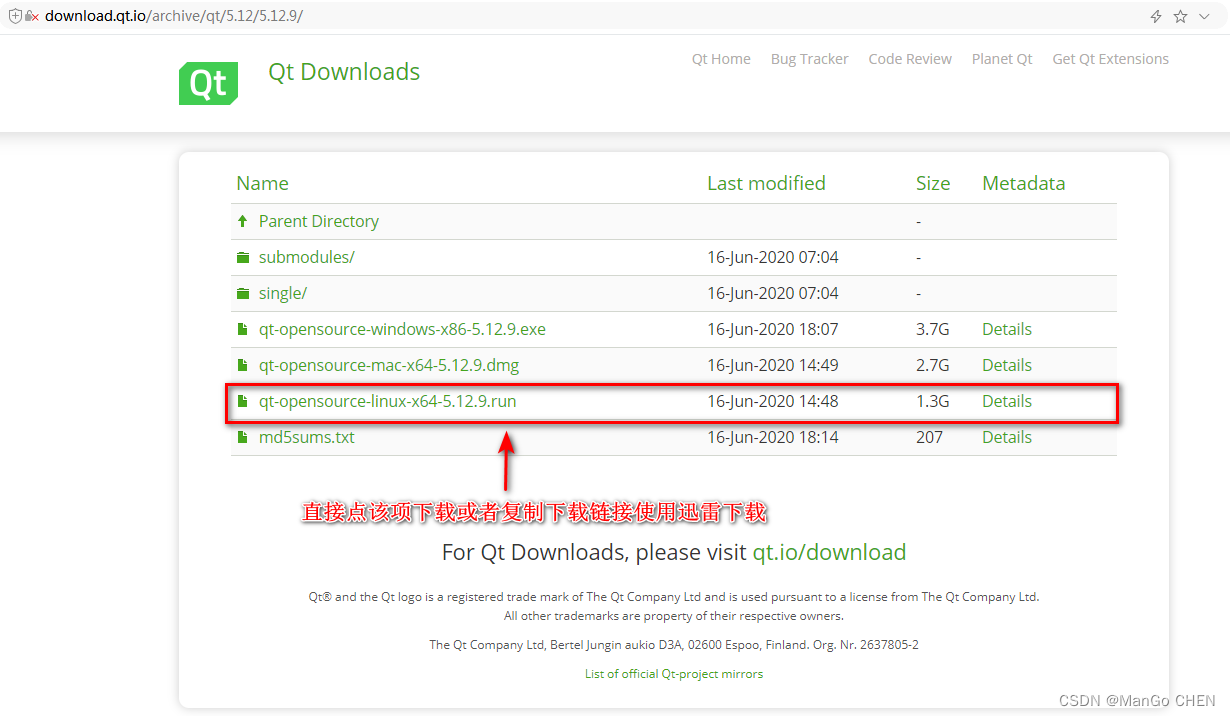
Task: Click the Qt logo icon
Action: point(208,83)
